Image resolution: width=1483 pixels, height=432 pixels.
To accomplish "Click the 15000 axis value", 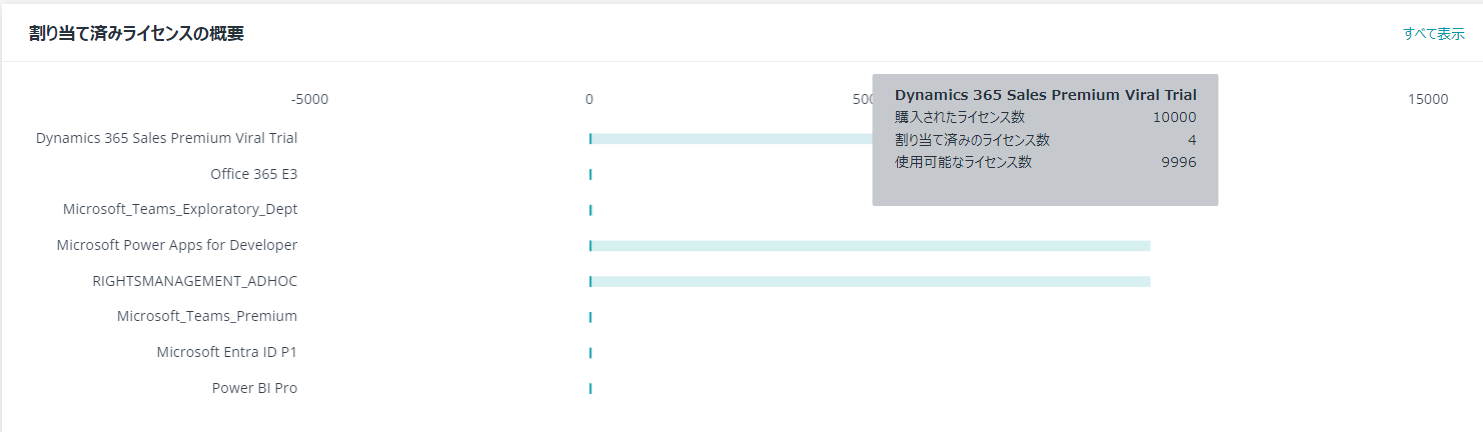I will pyautogui.click(x=1428, y=99).
